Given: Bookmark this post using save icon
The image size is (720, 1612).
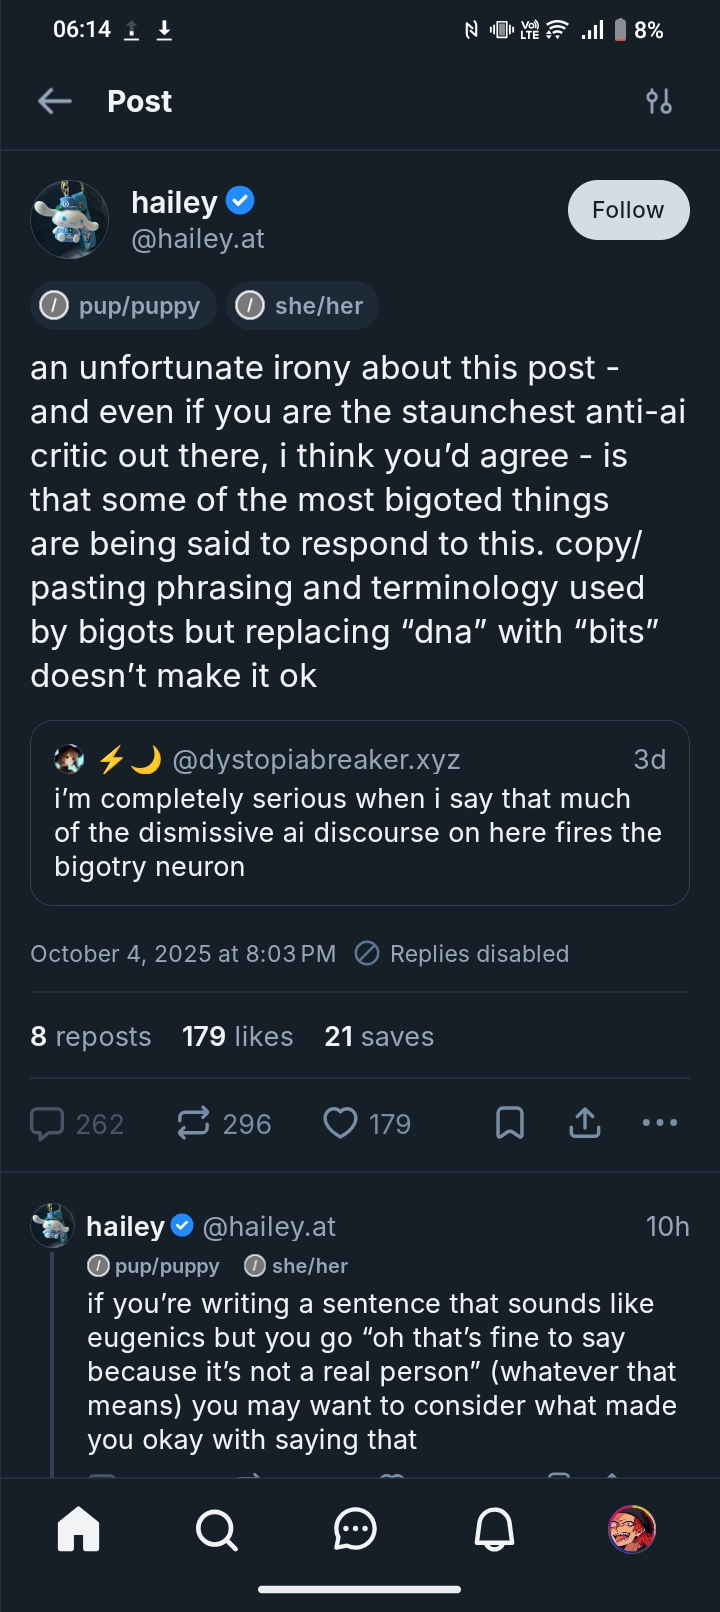Looking at the screenshot, I should (x=510, y=1124).
